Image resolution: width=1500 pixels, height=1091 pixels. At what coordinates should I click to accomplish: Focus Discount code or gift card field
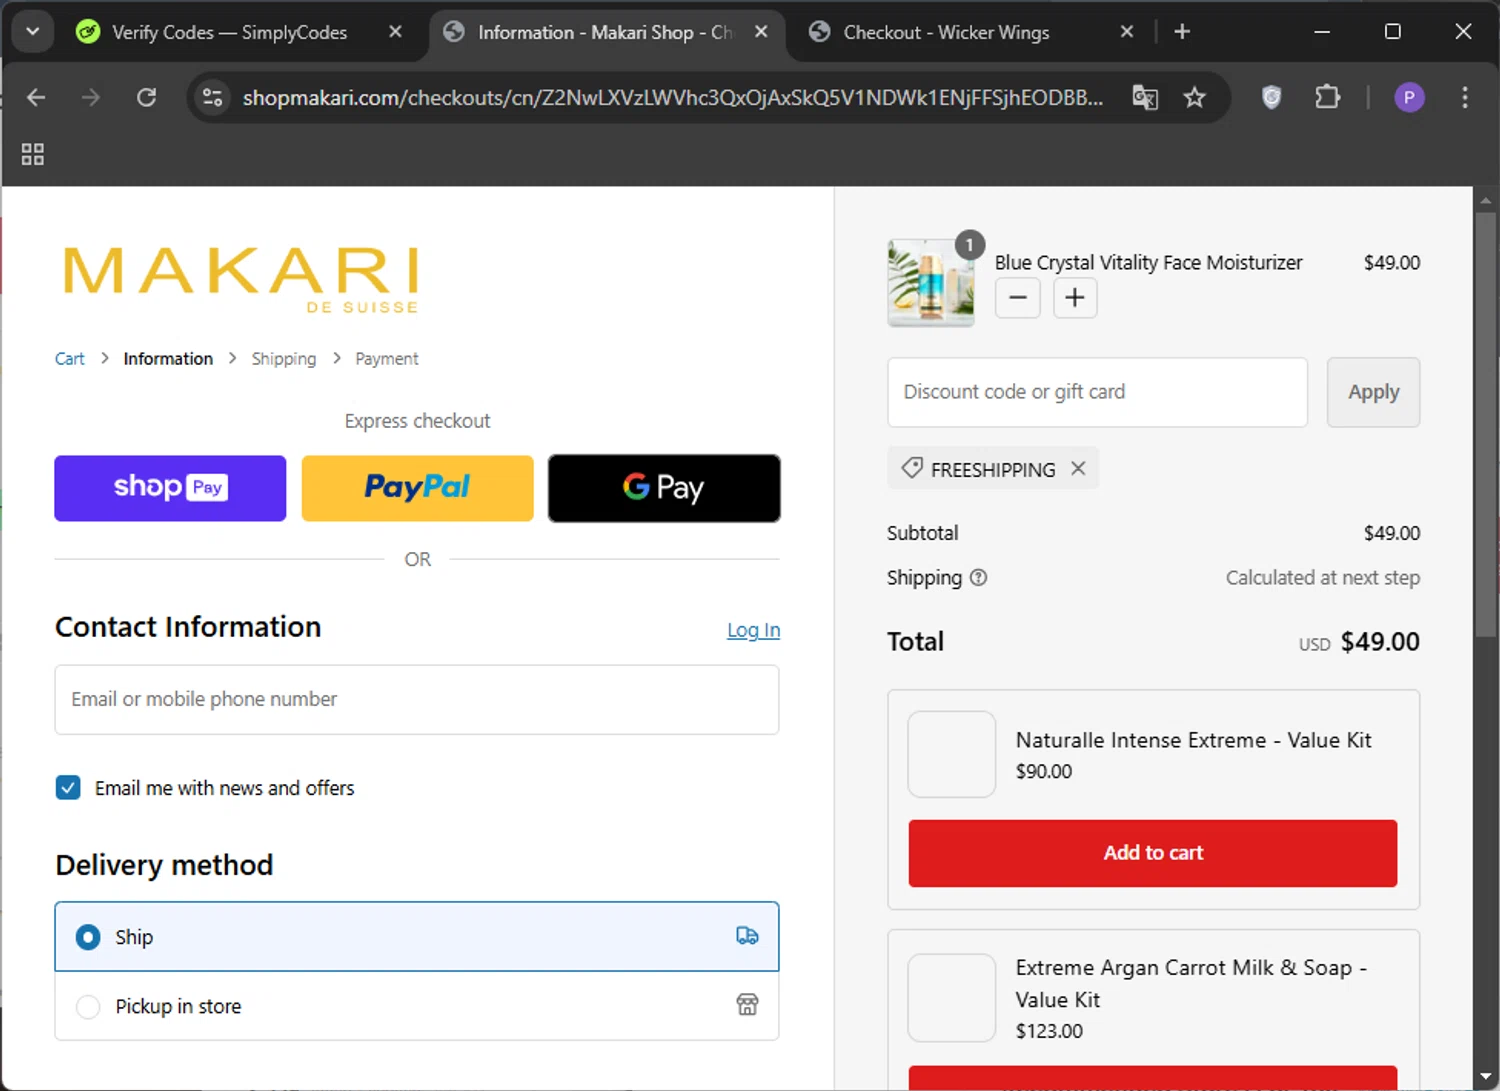pos(1097,392)
